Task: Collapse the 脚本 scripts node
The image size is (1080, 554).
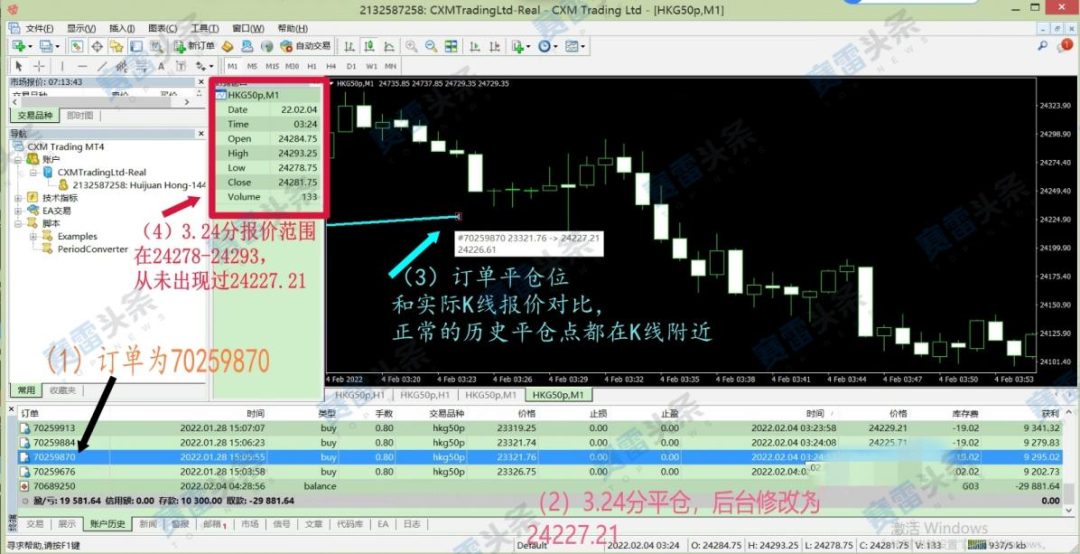Action: 19,223
